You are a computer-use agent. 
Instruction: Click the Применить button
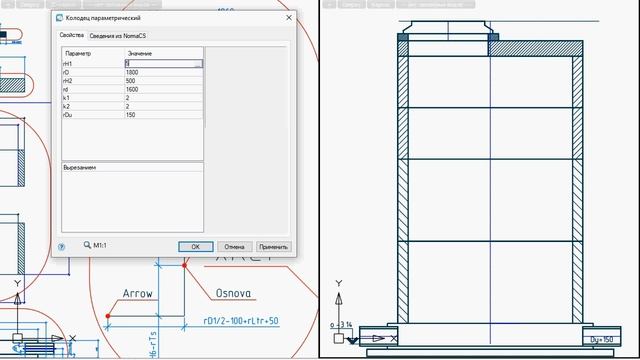[x=273, y=247]
